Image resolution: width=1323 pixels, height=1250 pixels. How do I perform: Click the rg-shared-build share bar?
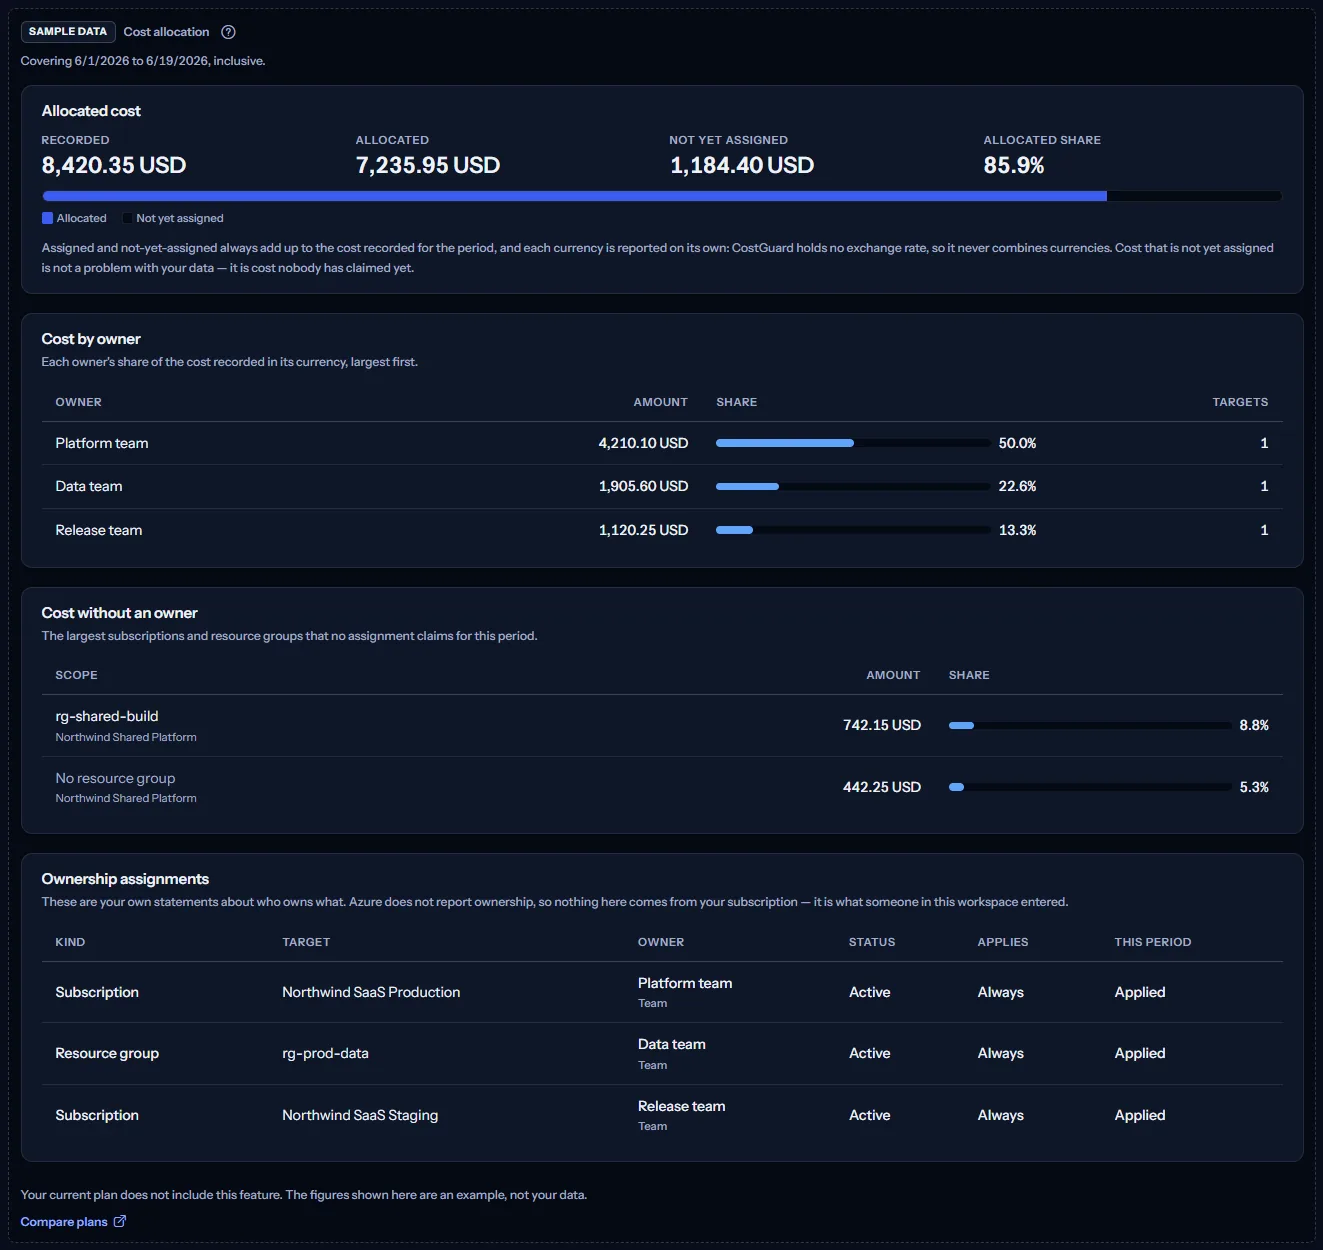(1090, 725)
